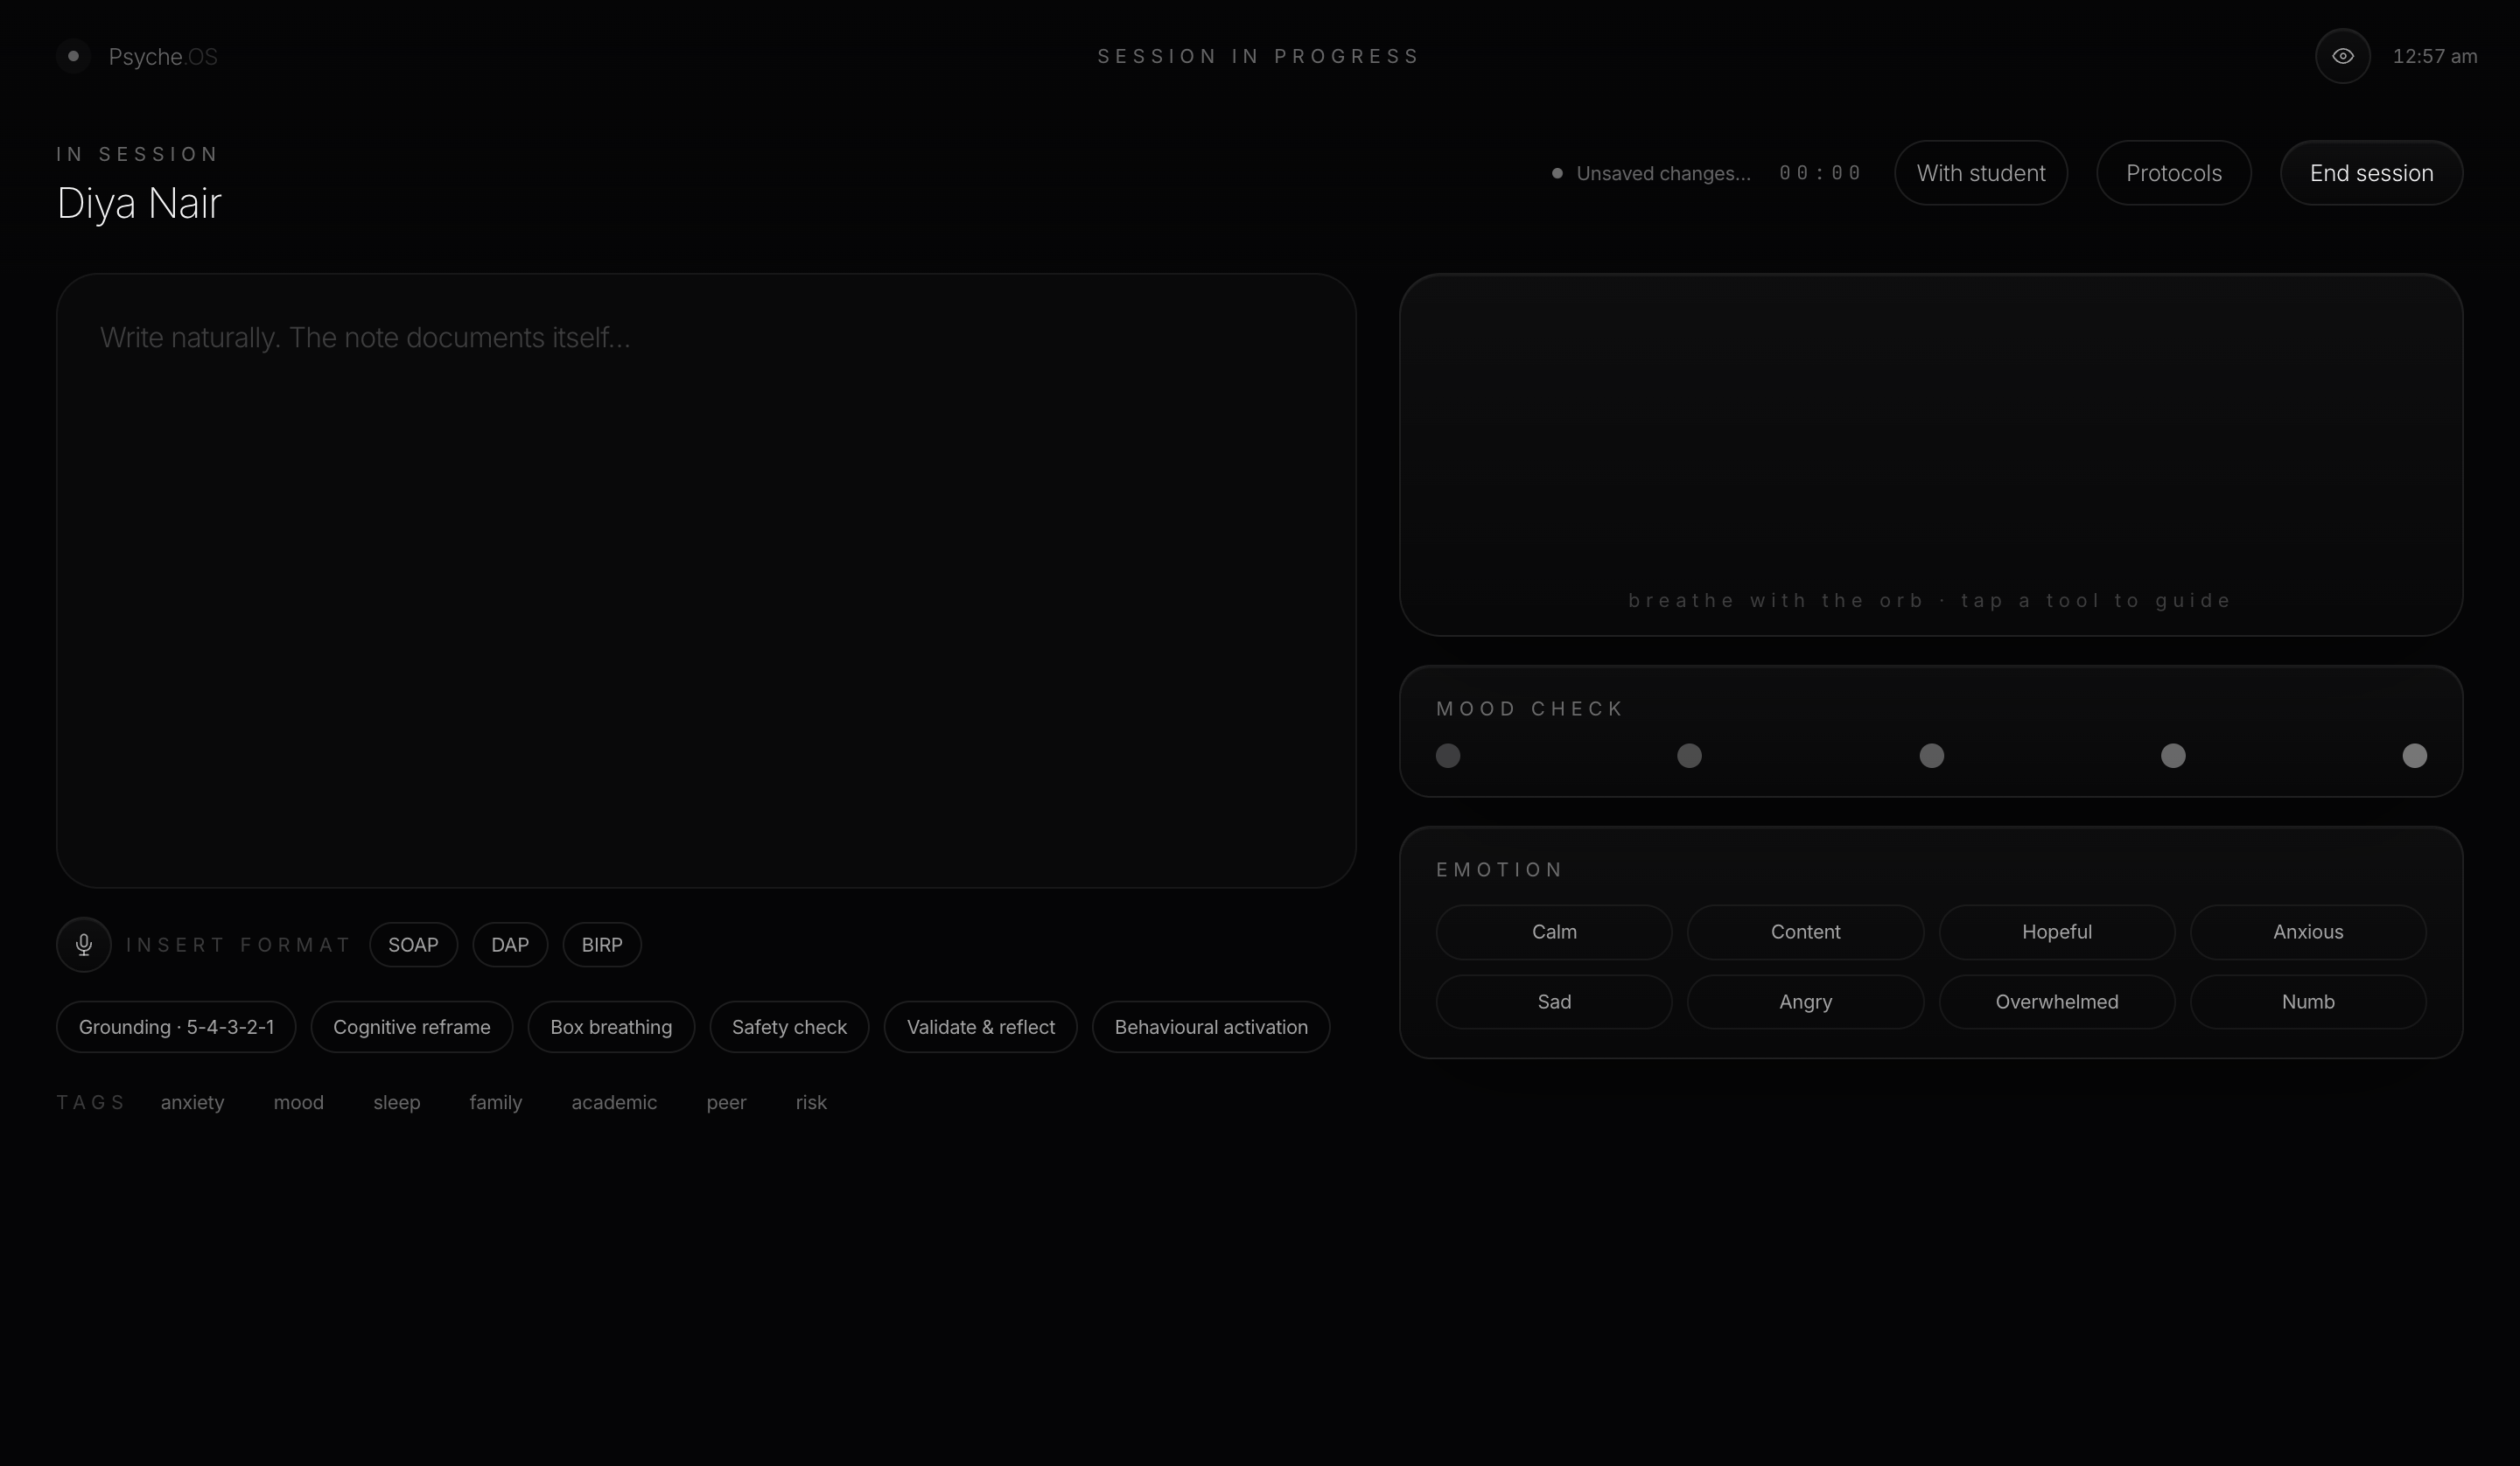The image size is (2520, 1466).
Task: Toggle the anxiety tag
Action: point(192,1101)
